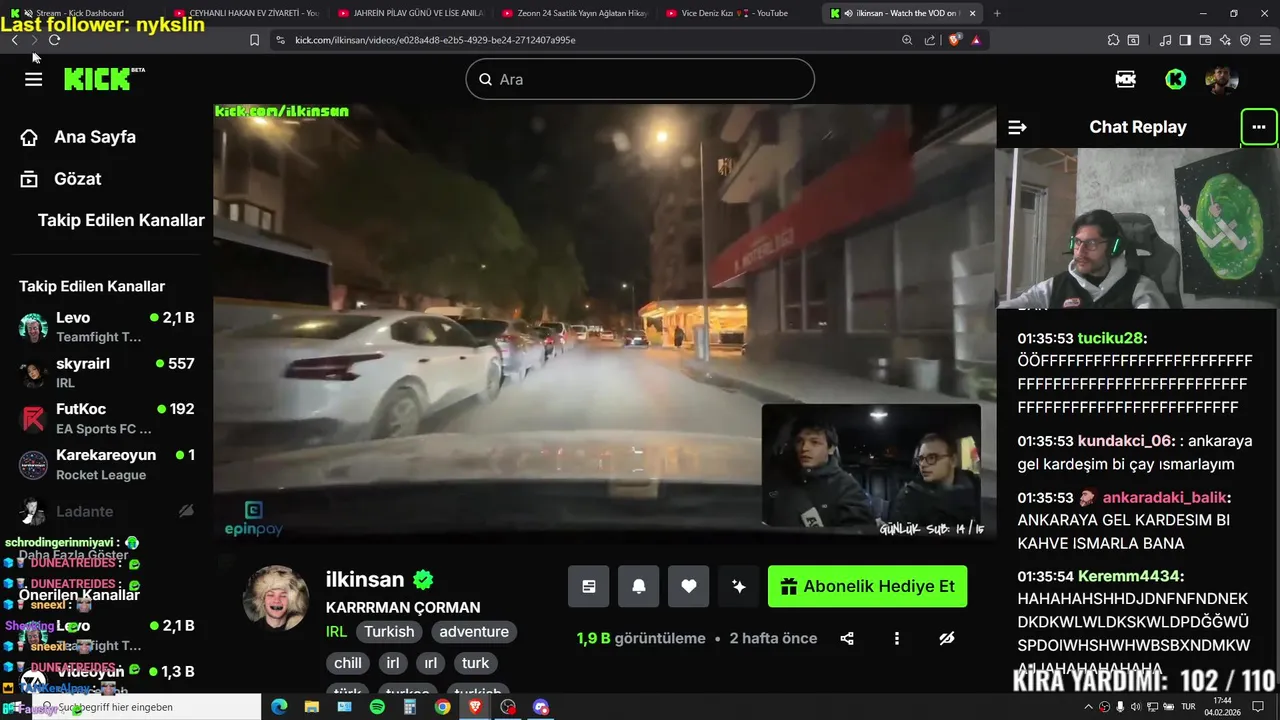Open the video more options vertical dots
Screen dimensions: 1280x720
click(897, 638)
